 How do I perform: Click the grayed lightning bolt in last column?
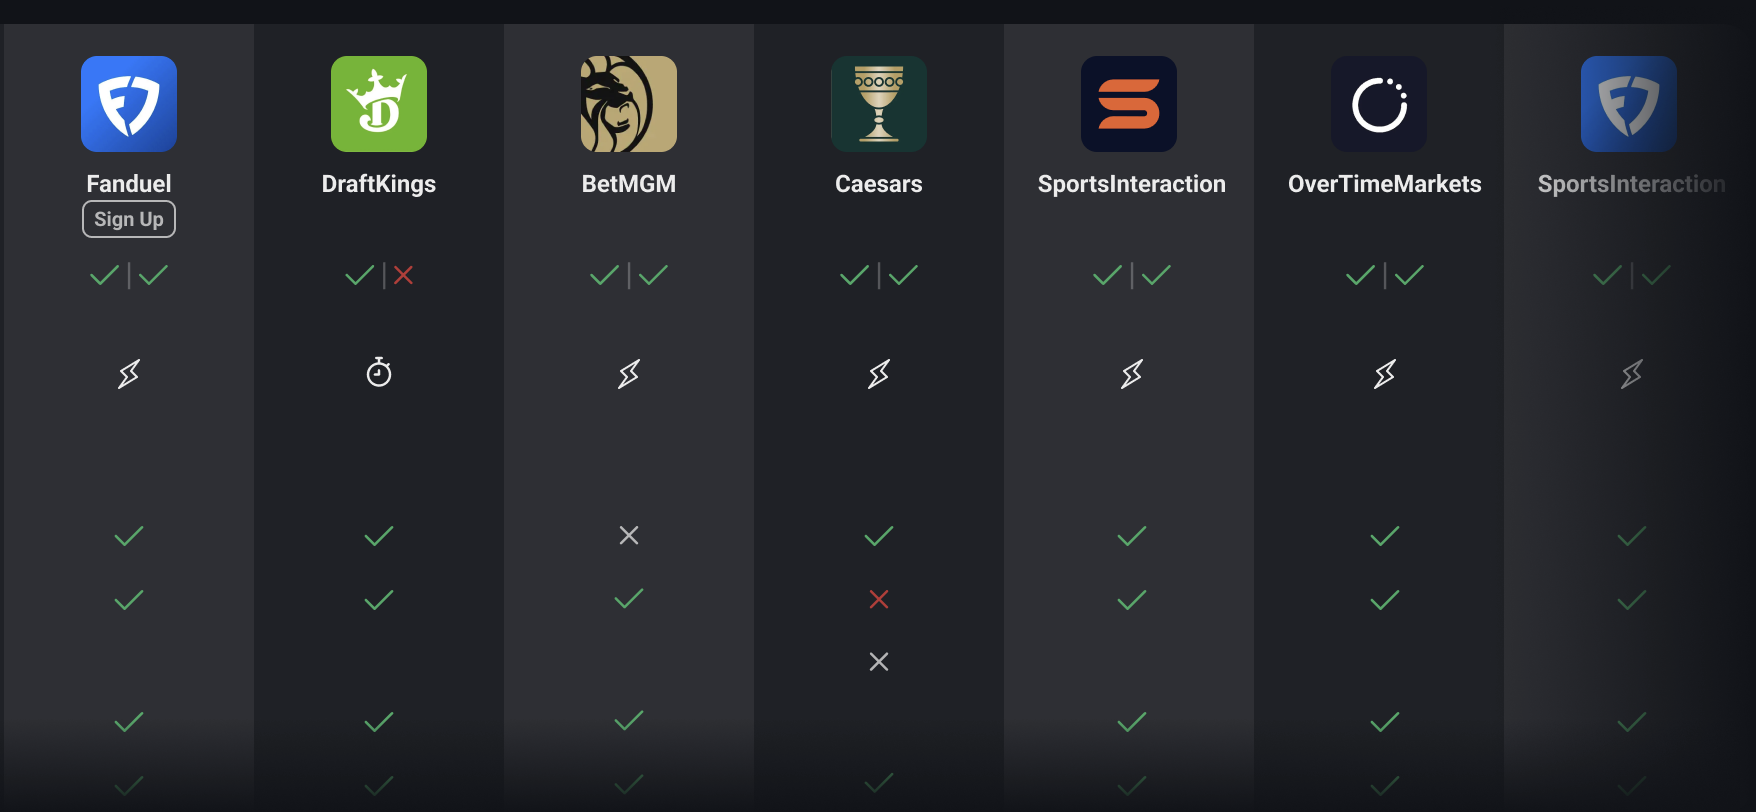[x=1630, y=372]
